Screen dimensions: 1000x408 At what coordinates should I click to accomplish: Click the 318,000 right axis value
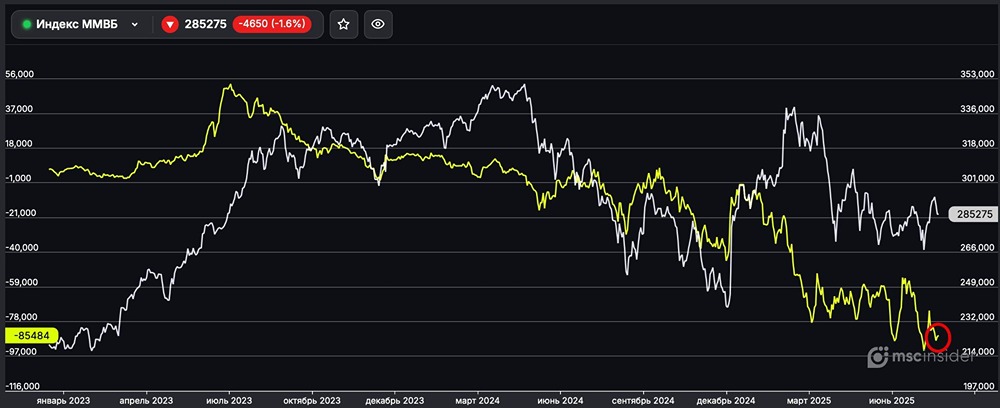[x=977, y=144]
